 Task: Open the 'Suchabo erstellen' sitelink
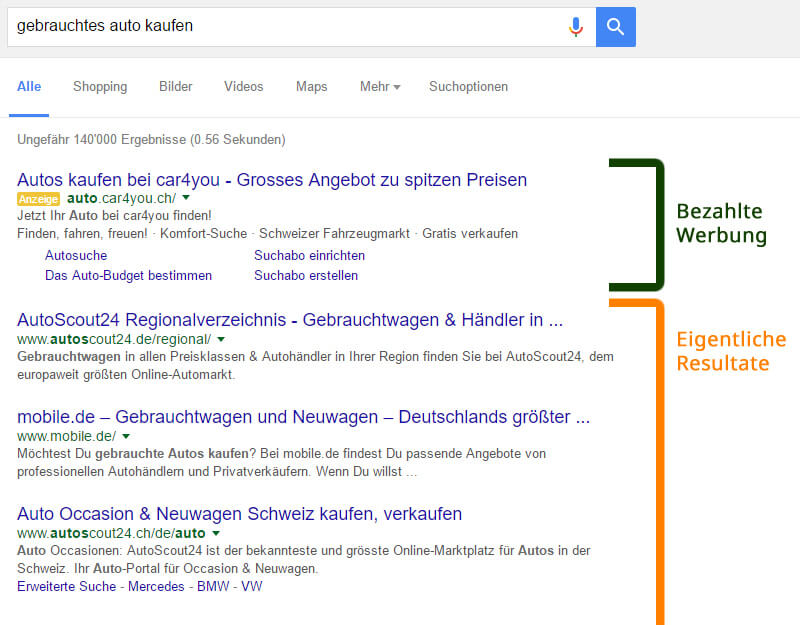pyautogui.click(x=306, y=276)
